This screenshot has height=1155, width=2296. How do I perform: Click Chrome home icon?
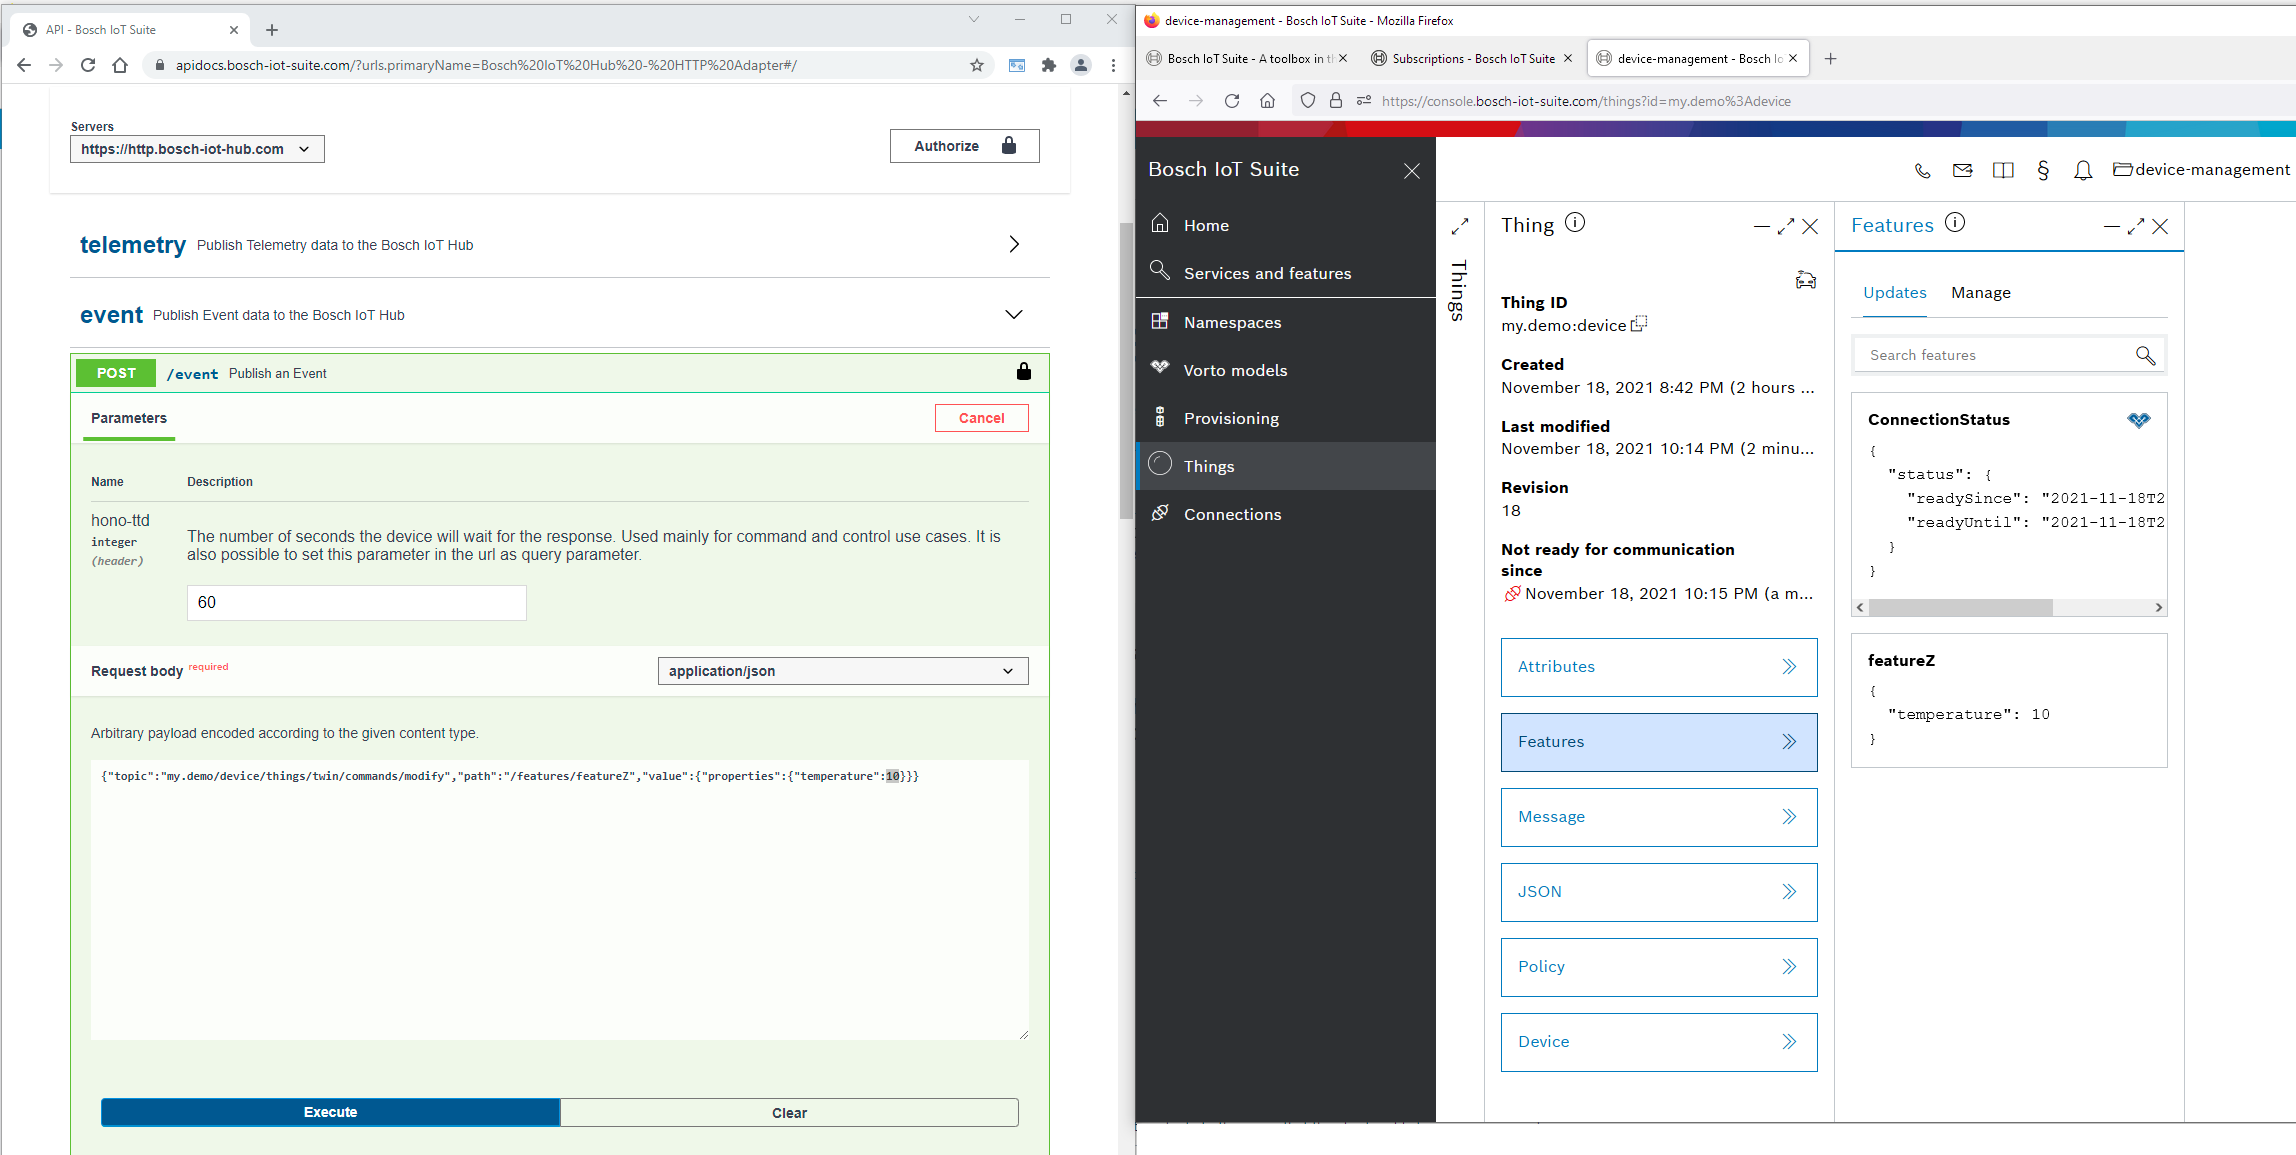pos(120,65)
